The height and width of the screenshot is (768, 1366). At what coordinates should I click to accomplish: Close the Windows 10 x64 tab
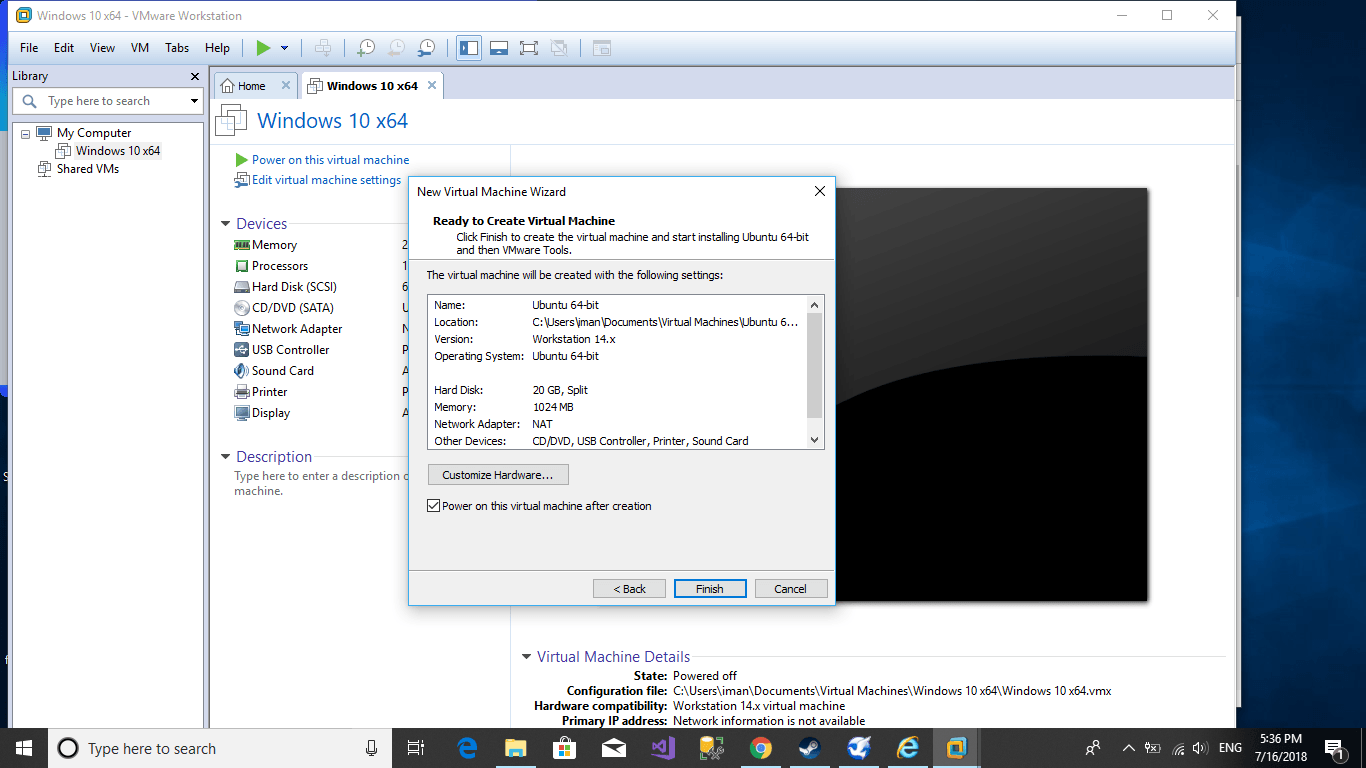coord(432,86)
